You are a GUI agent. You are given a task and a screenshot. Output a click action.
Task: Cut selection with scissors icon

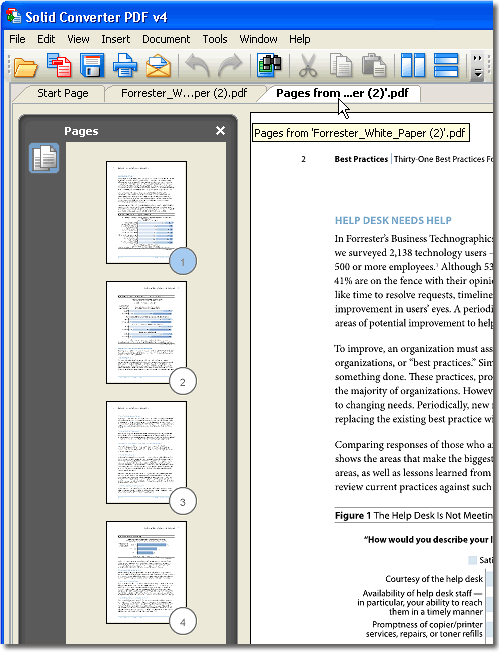pyautogui.click(x=308, y=66)
